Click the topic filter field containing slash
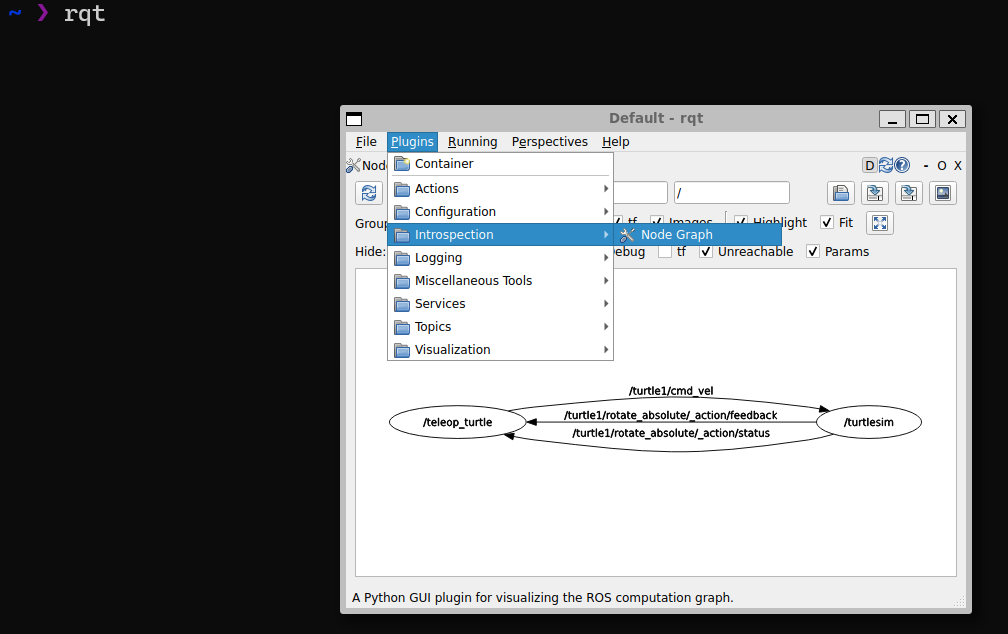This screenshot has height=634, width=1008. 732,193
